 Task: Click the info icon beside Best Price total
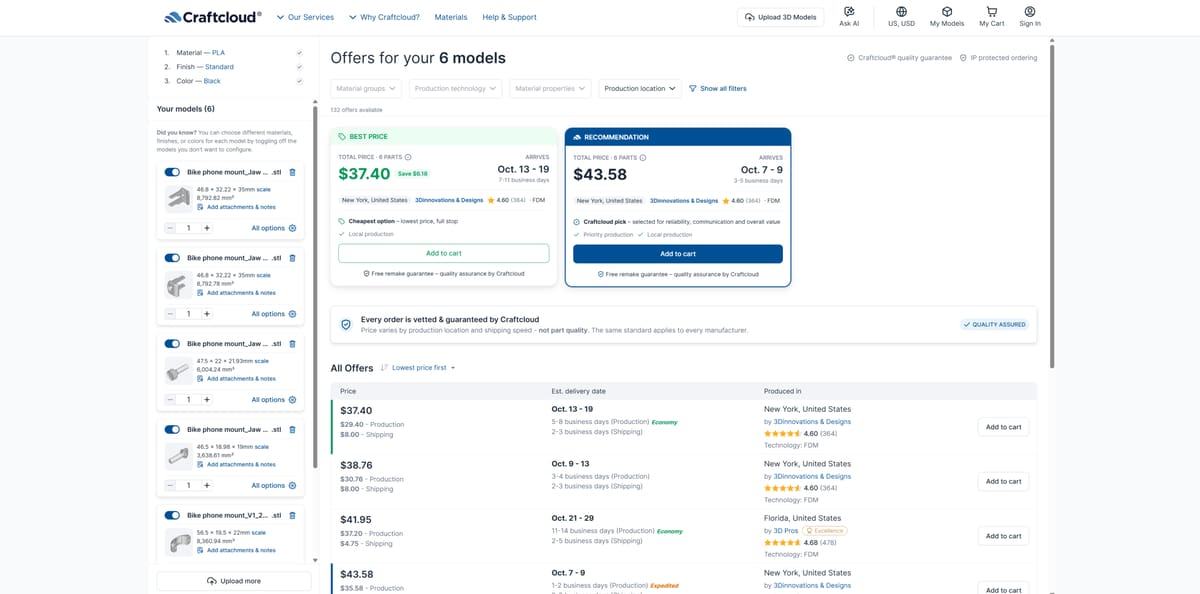tap(408, 157)
